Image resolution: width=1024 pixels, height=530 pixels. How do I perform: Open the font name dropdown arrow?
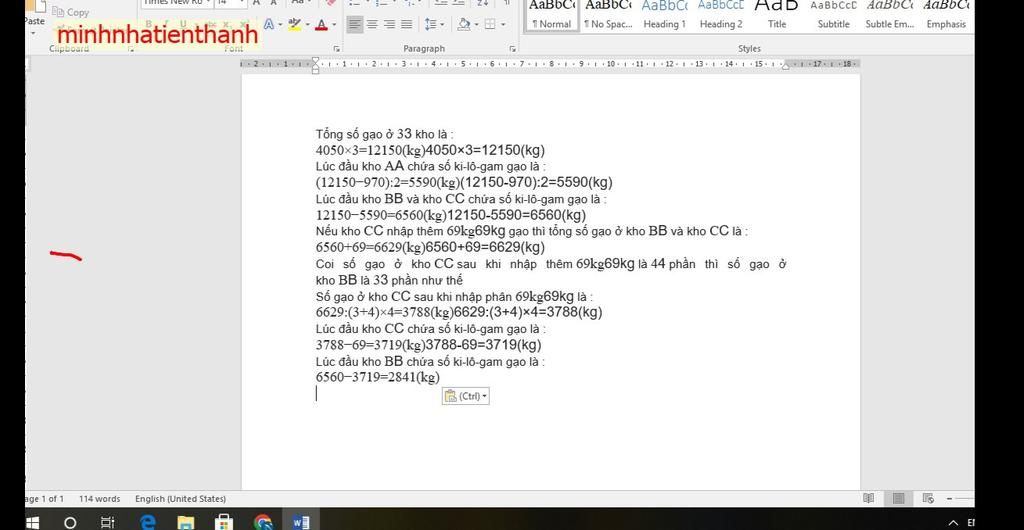tap(208, 3)
